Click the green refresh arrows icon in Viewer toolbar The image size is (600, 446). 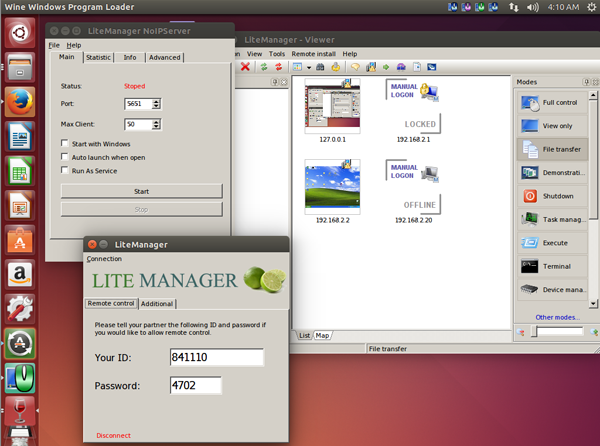tap(264, 67)
